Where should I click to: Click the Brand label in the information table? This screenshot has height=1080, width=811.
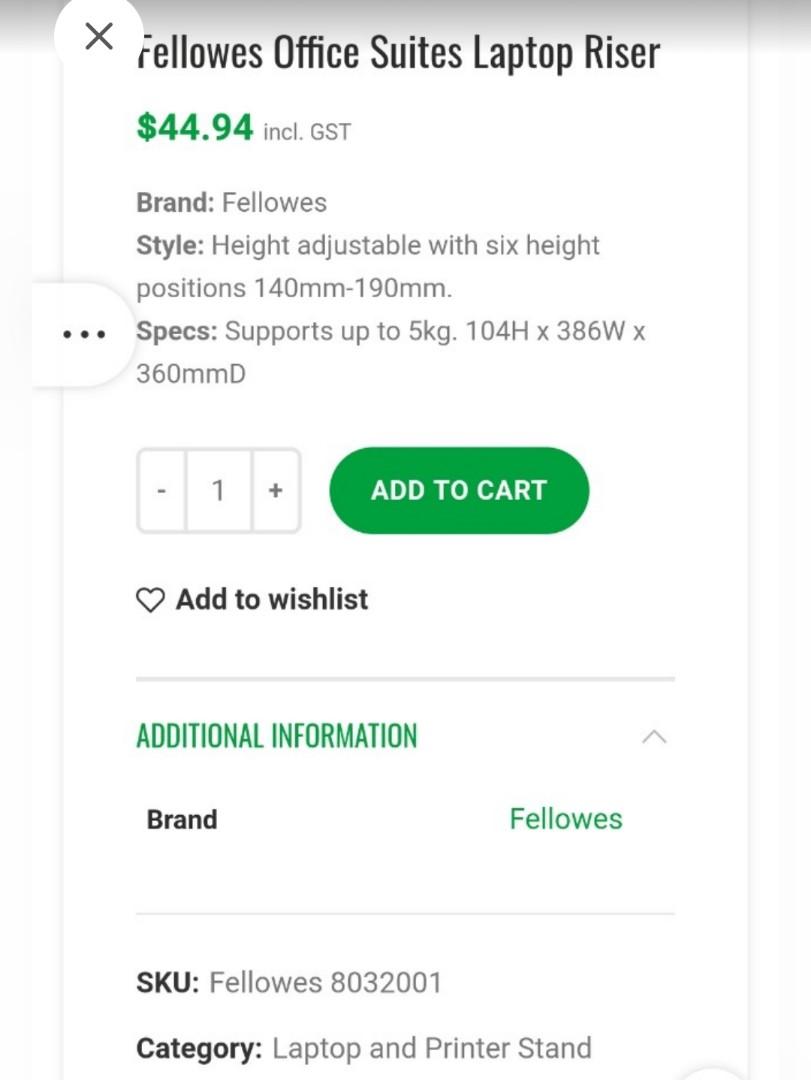(x=182, y=819)
